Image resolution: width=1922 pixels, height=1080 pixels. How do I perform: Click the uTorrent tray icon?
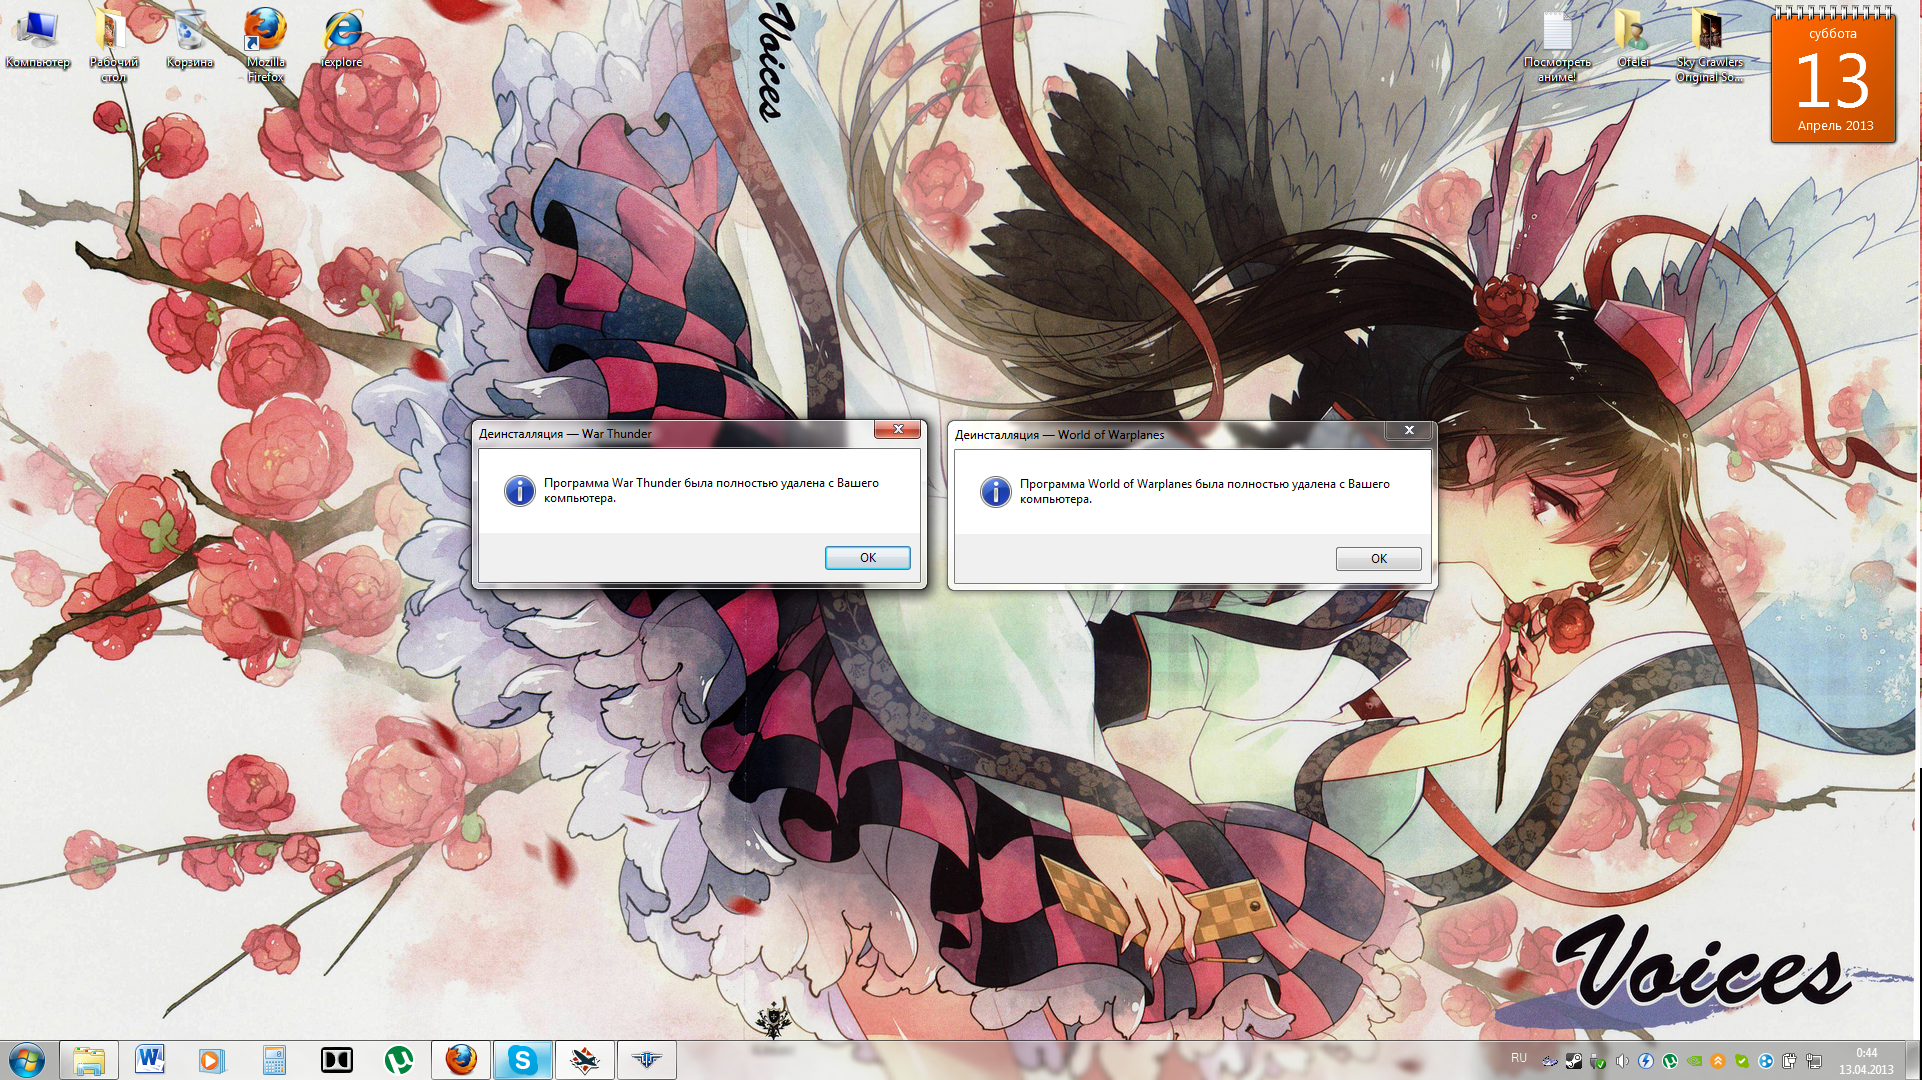click(x=1670, y=1061)
